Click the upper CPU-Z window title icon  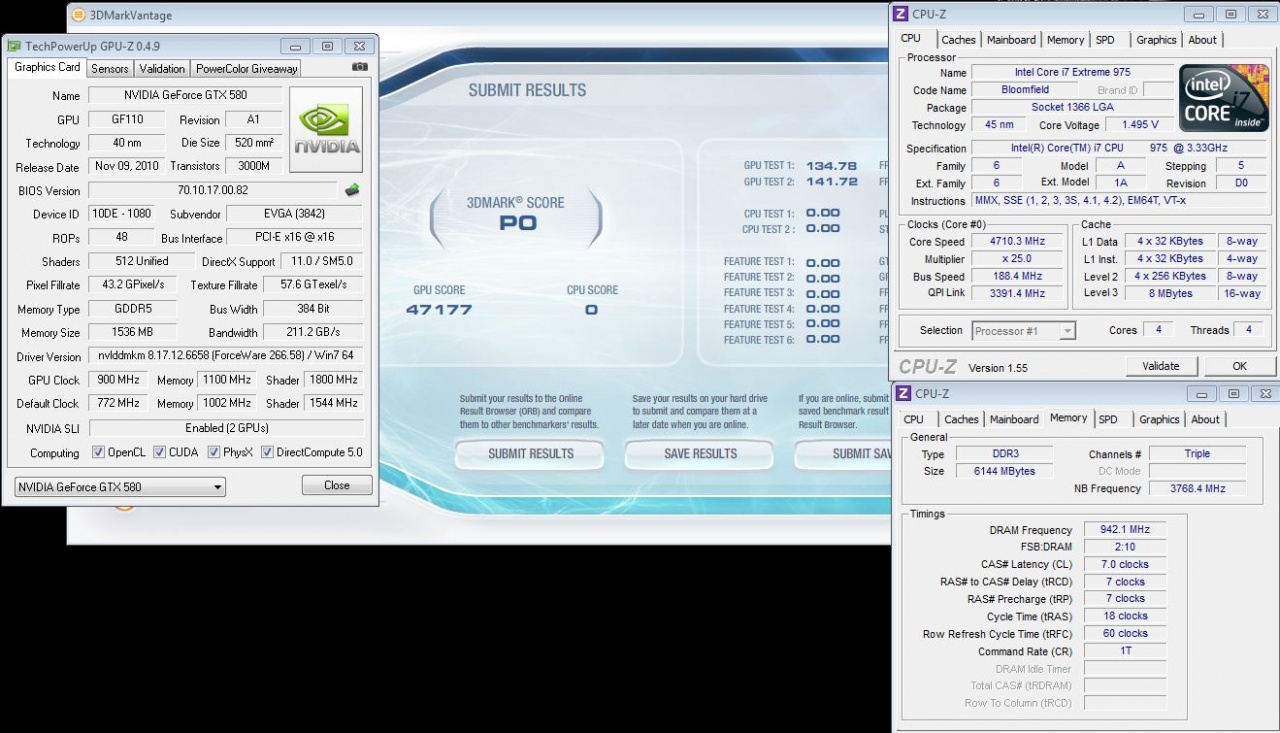pyautogui.click(x=901, y=14)
